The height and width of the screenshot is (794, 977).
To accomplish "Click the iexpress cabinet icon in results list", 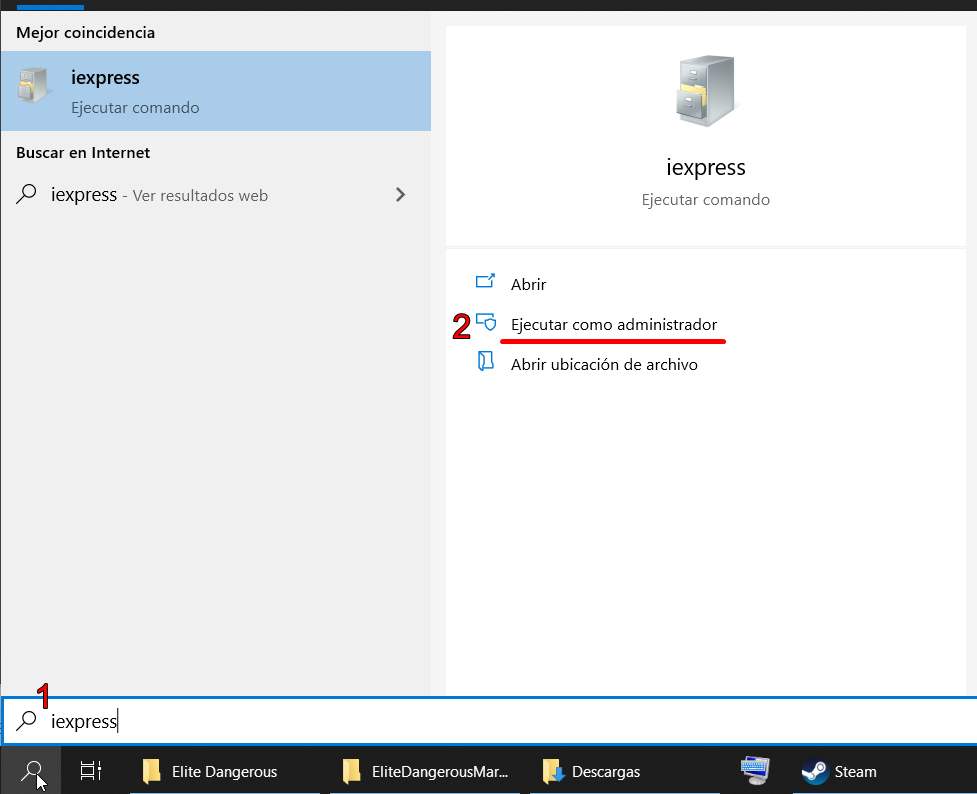I will (33, 85).
